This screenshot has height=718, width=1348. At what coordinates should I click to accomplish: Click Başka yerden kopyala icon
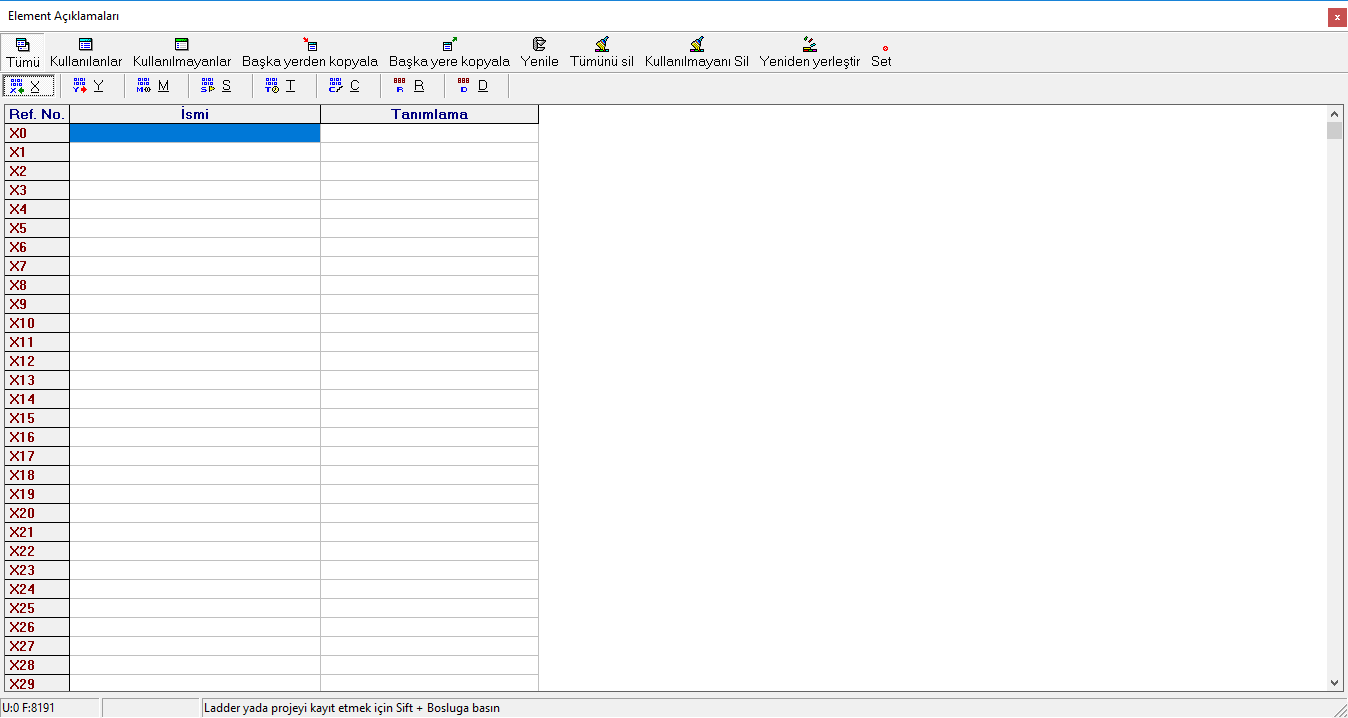[x=310, y=45]
